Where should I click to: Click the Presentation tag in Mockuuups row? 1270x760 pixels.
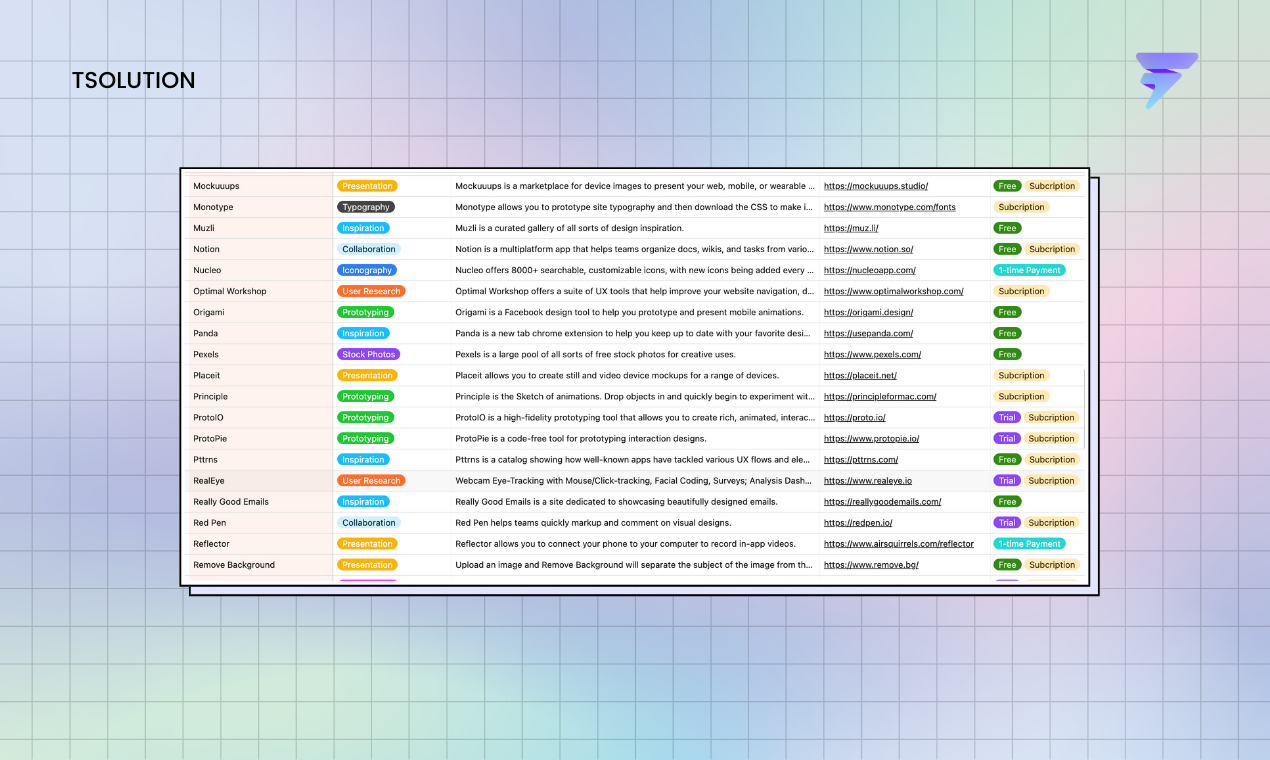(x=367, y=186)
